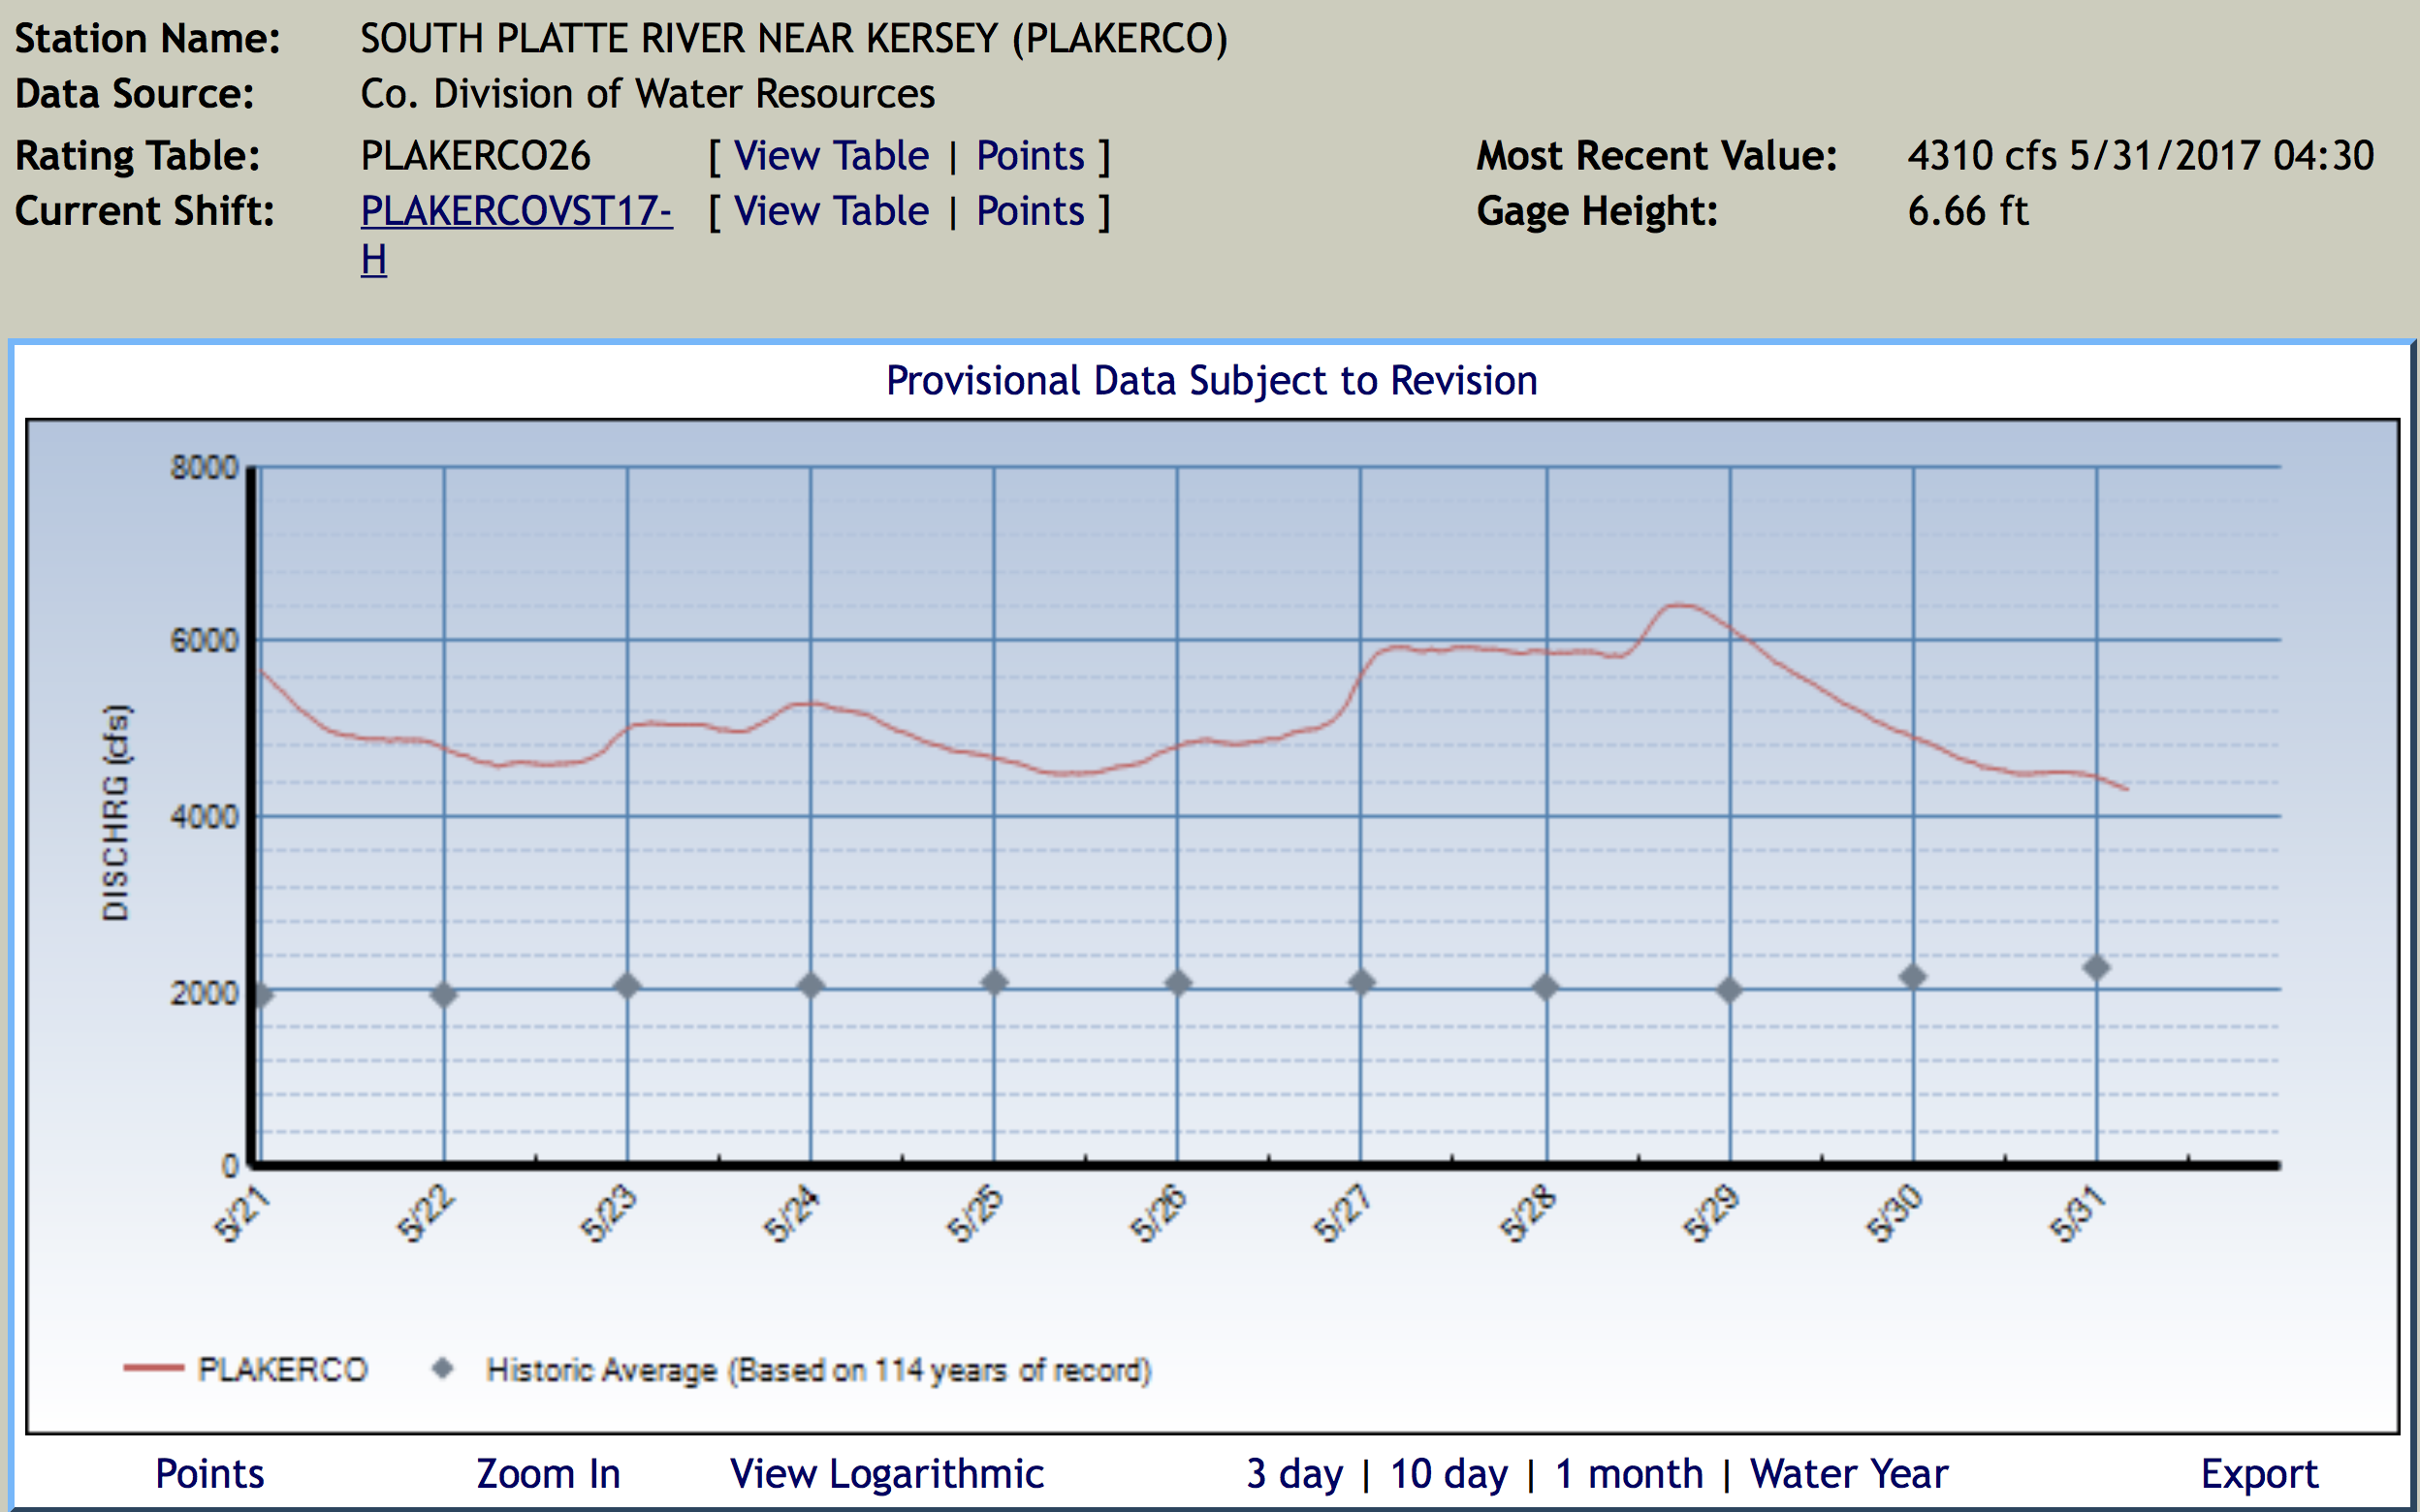Open Points link in Current Shift row
This screenshot has height=1512, width=2420.
click(1030, 212)
